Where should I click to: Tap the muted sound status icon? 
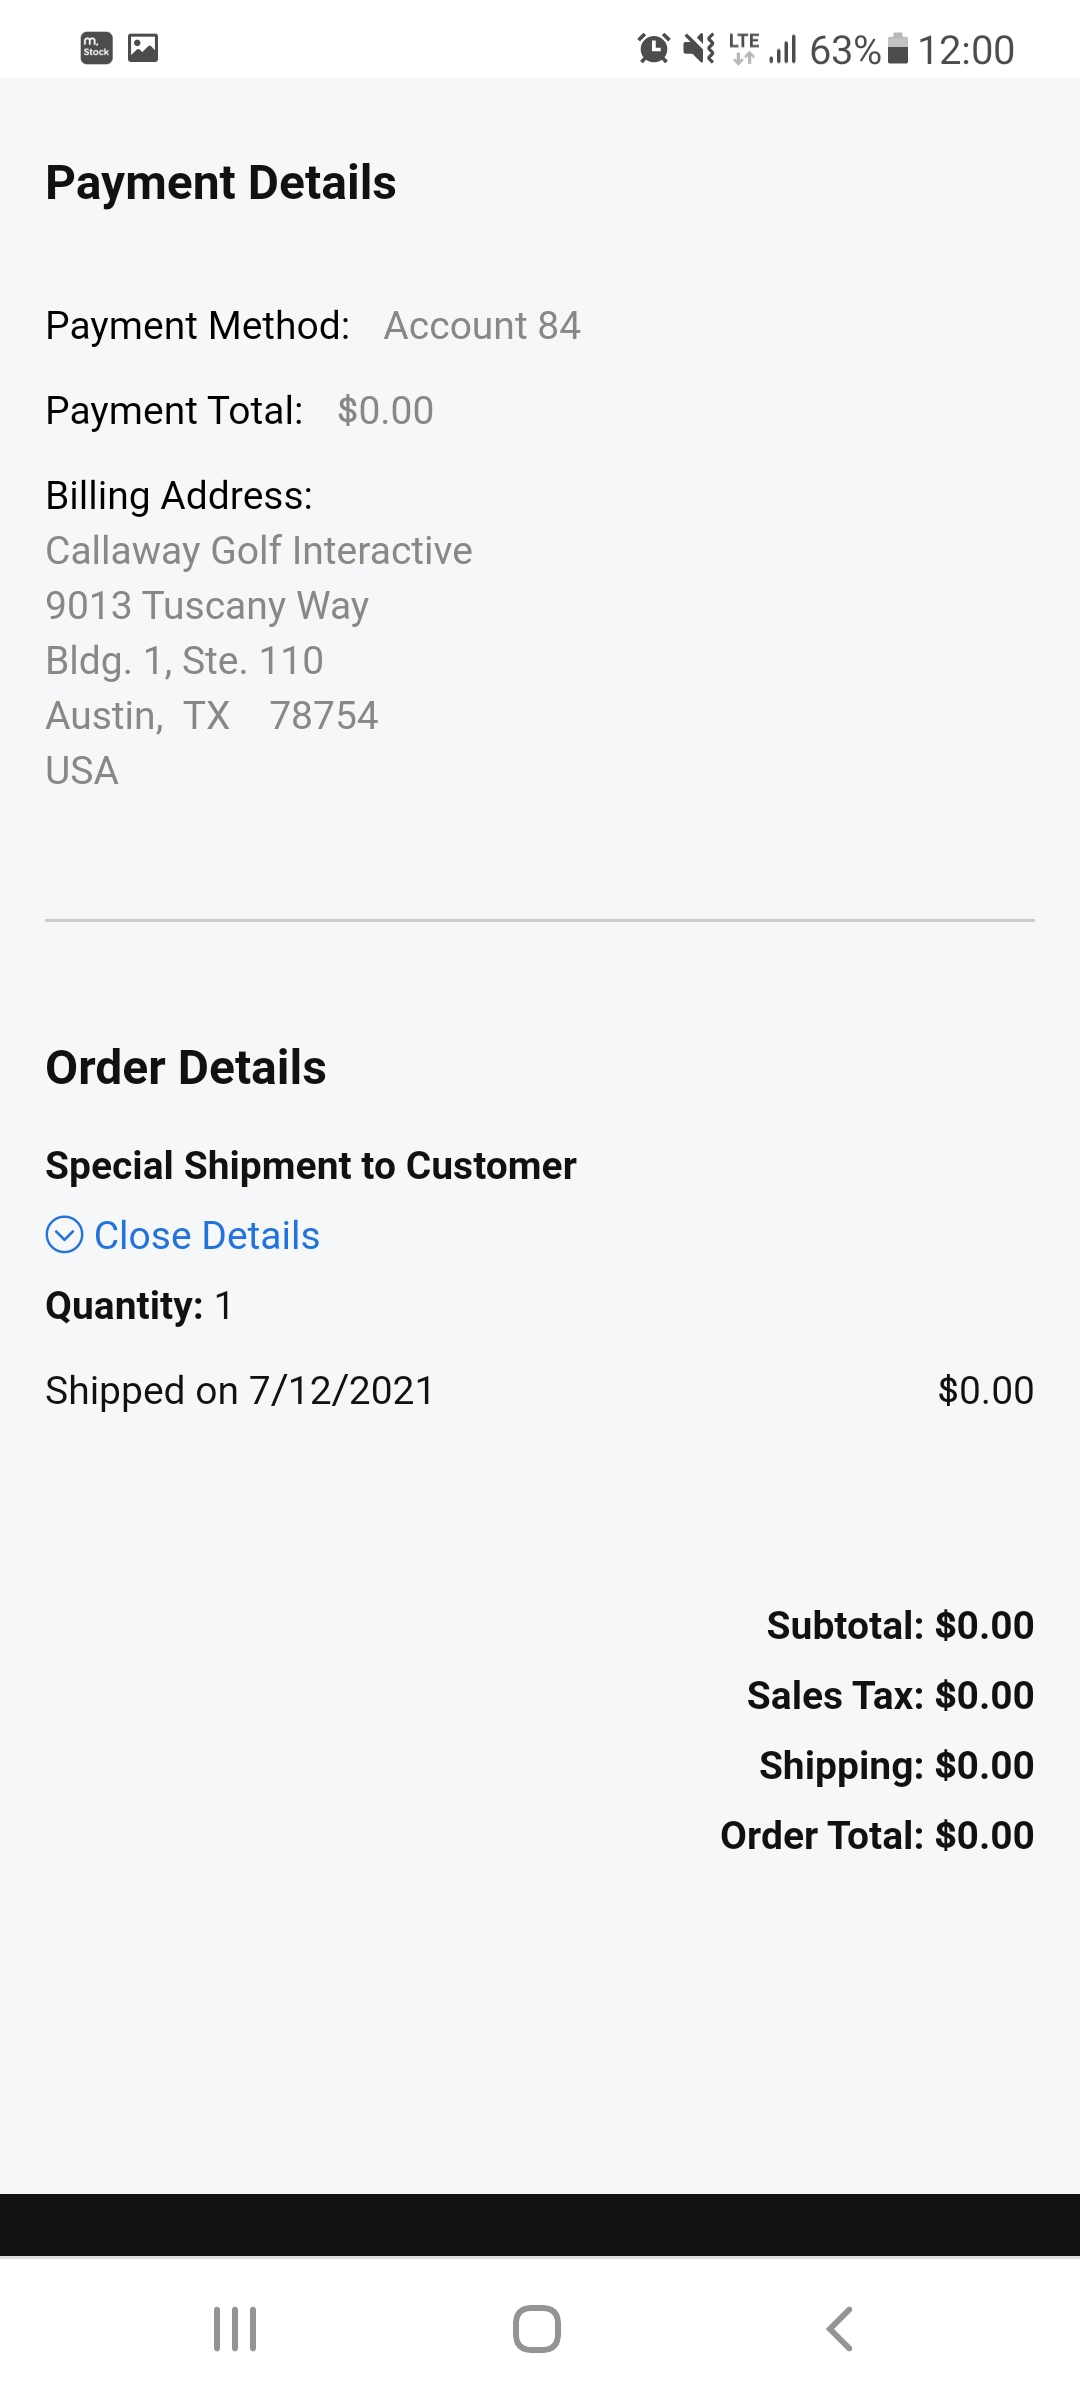tap(699, 48)
